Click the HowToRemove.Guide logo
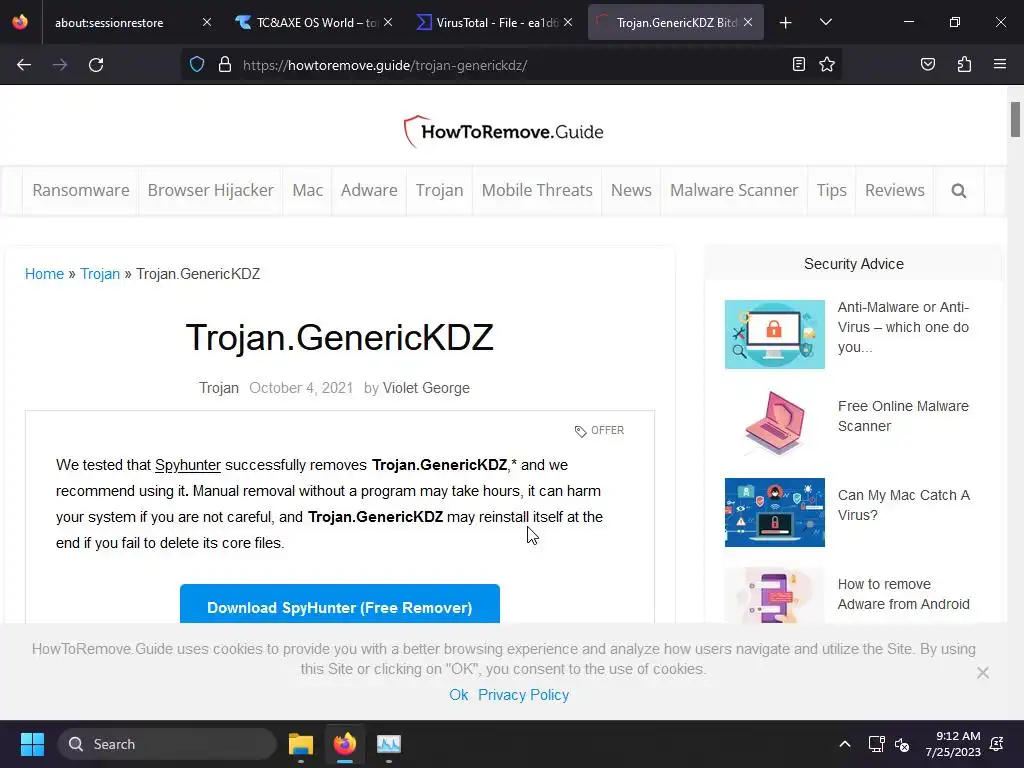This screenshot has height=768, width=1024. point(504,131)
